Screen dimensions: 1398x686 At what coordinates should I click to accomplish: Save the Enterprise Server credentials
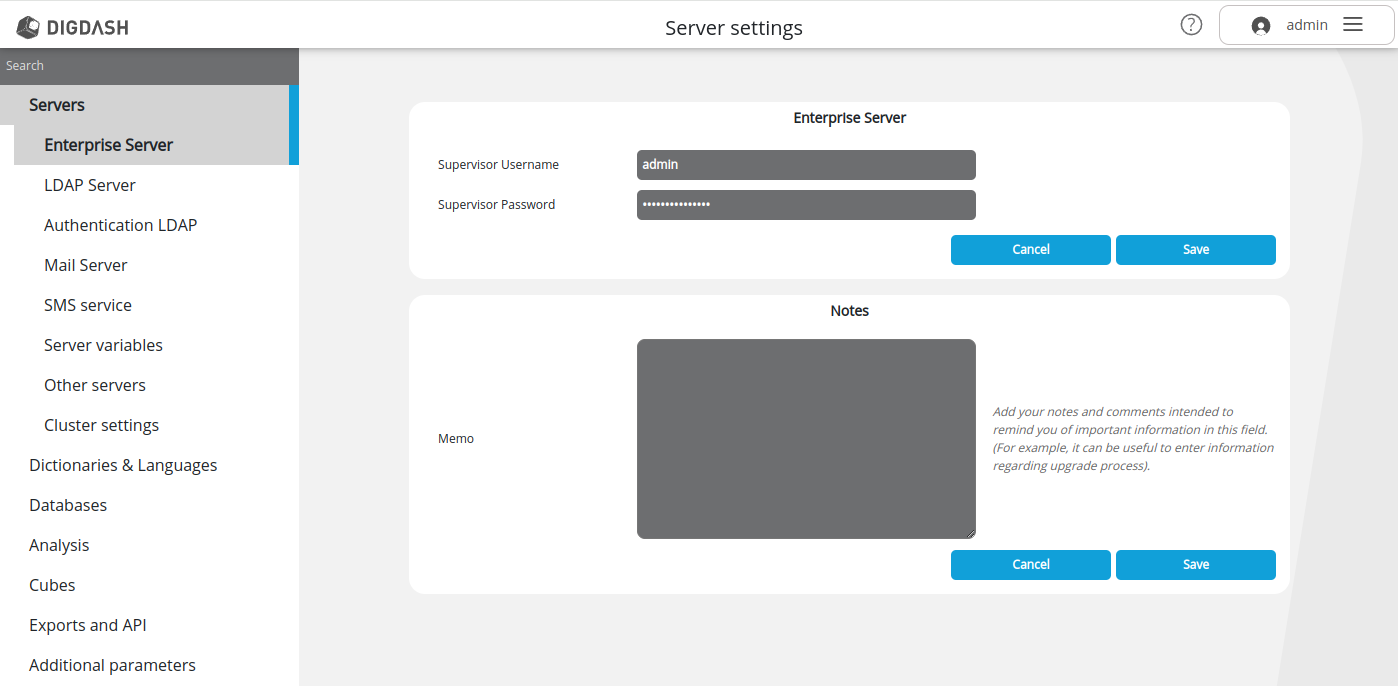(1195, 249)
